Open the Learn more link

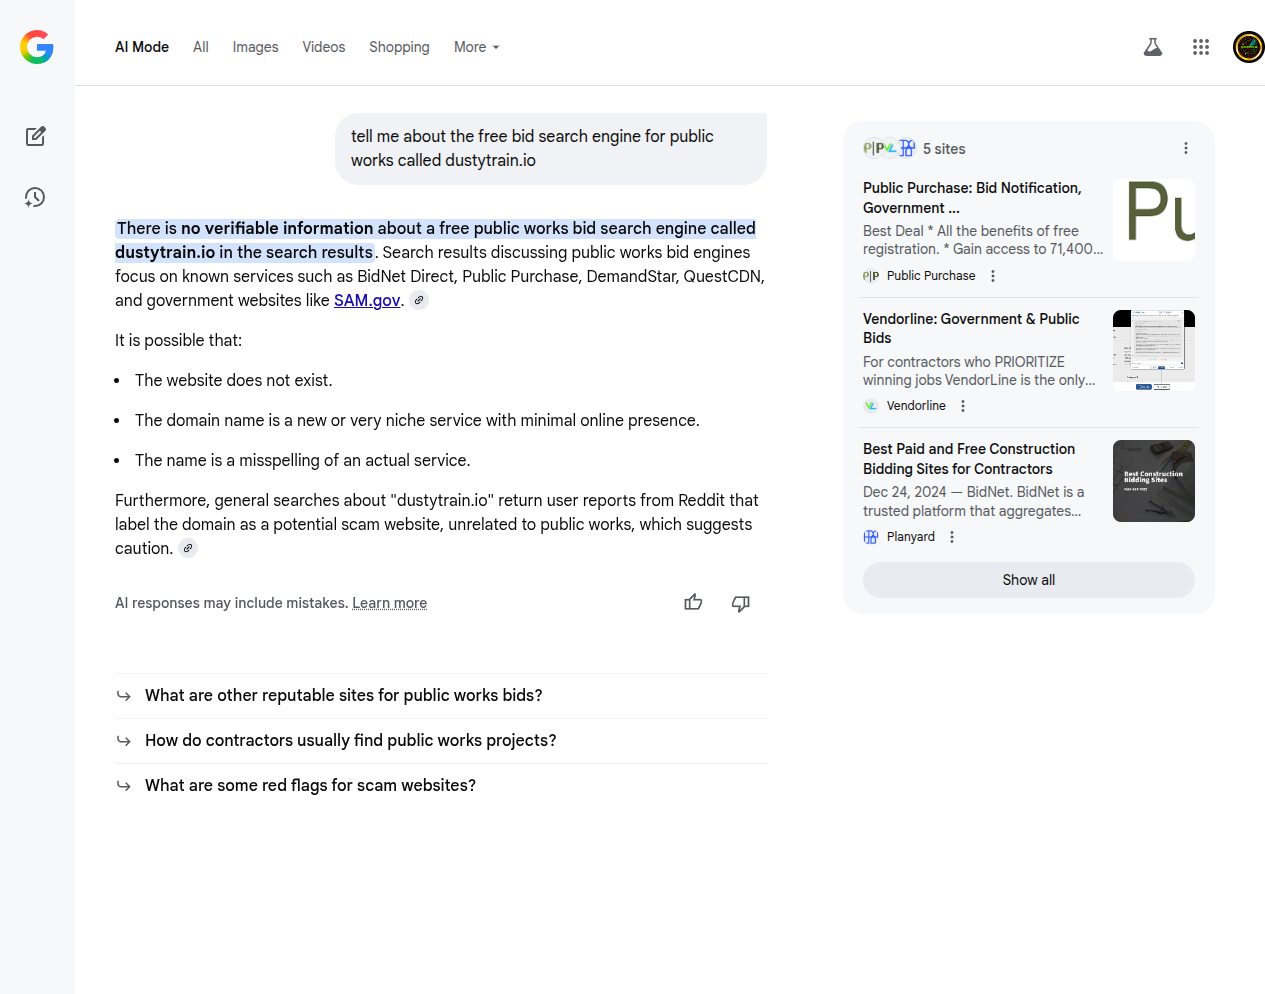pos(389,603)
